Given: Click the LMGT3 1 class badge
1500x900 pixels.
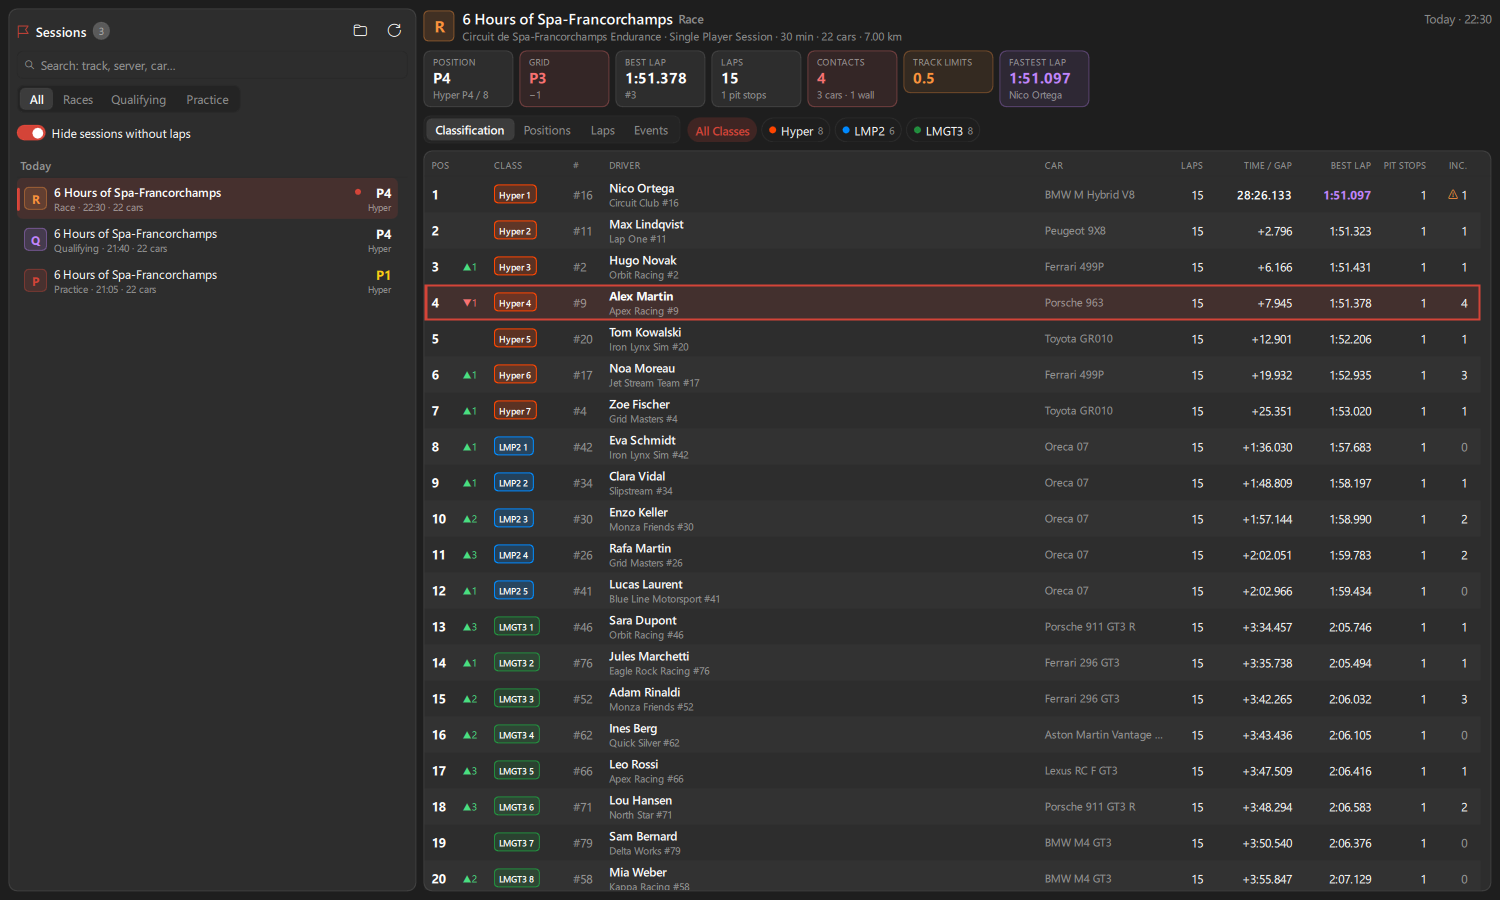Looking at the screenshot, I should coord(516,627).
